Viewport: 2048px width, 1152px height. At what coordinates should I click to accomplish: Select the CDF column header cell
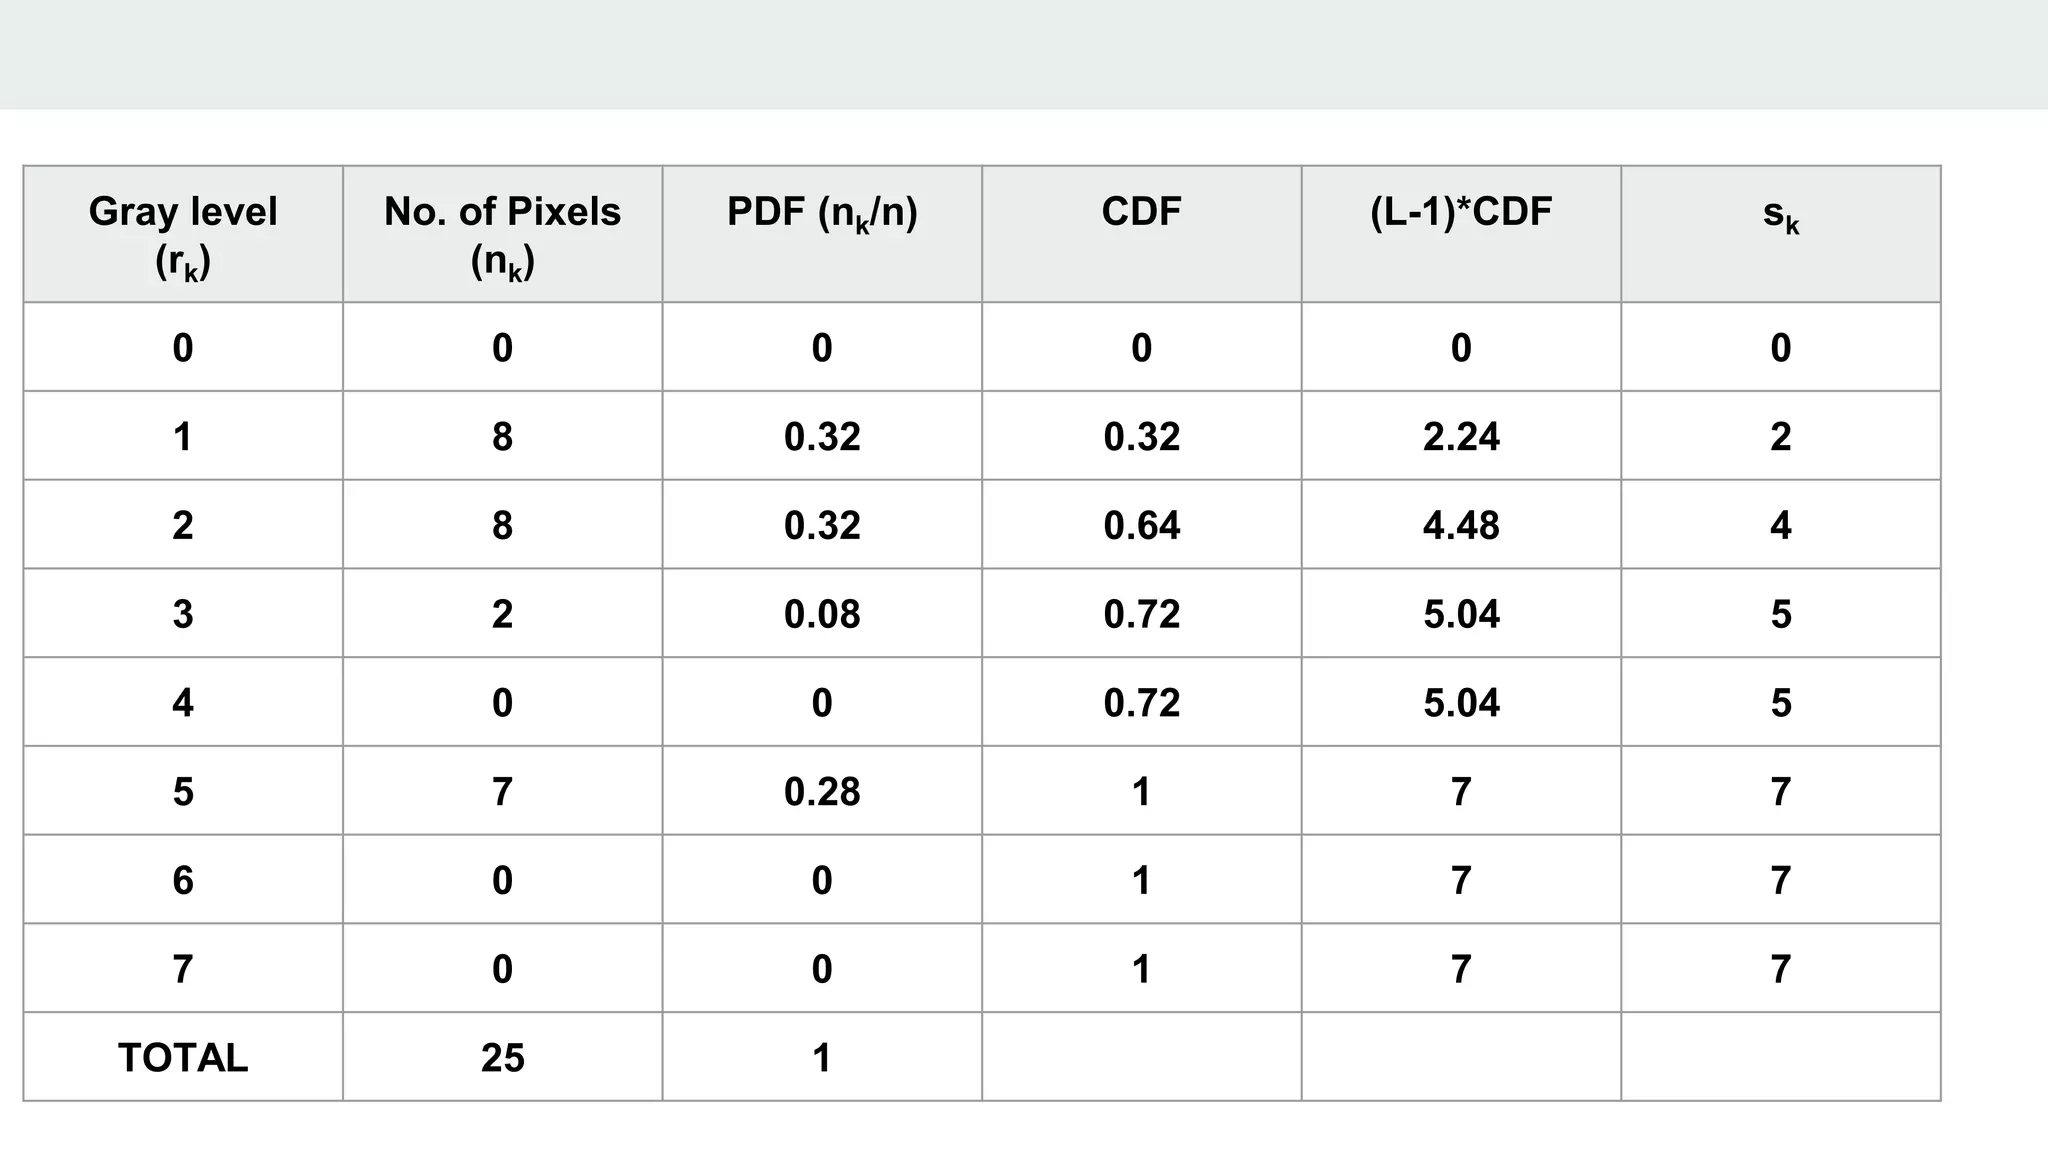click(1142, 234)
